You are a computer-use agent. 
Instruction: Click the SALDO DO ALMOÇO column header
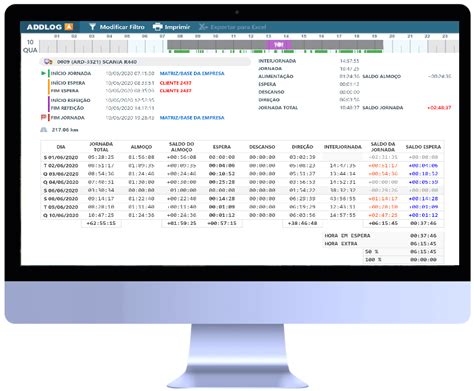click(x=182, y=147)
